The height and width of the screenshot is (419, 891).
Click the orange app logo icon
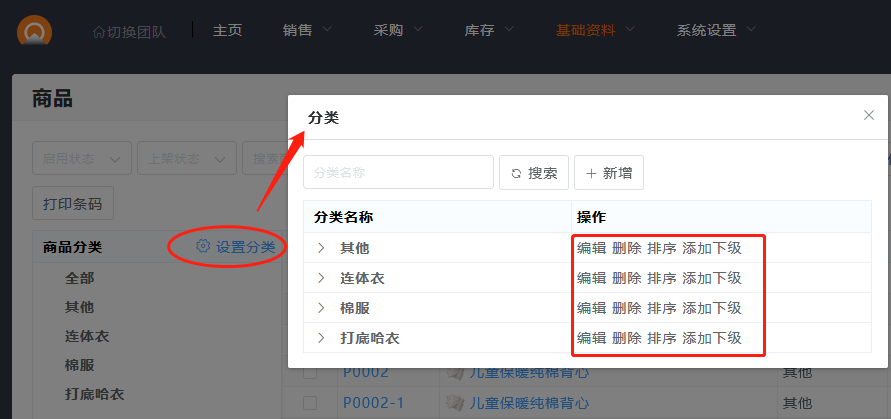[35, 30]
